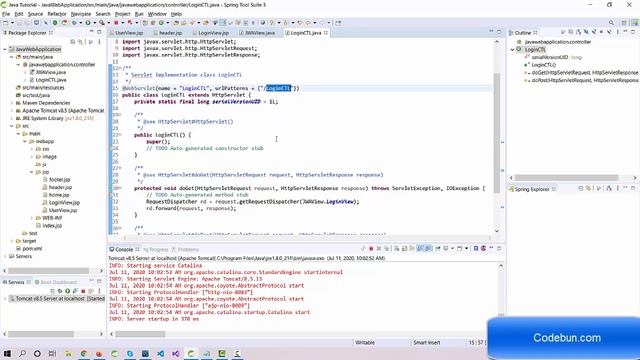Click the toolbar search magnifier (Quick Access)

tap(611, 23)
